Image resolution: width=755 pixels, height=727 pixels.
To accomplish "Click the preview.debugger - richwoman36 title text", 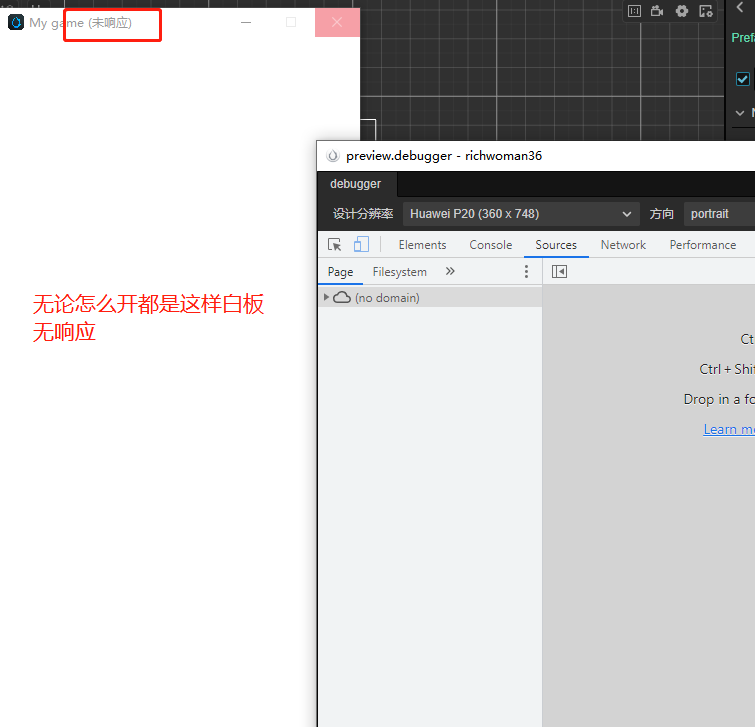I will pyautogui.click(x=444, y=156).
